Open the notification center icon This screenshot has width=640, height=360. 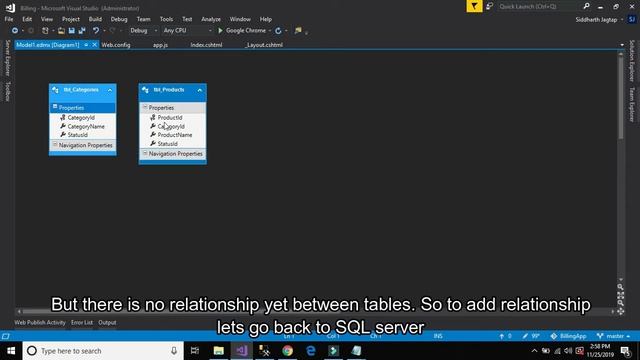point(626,351)
